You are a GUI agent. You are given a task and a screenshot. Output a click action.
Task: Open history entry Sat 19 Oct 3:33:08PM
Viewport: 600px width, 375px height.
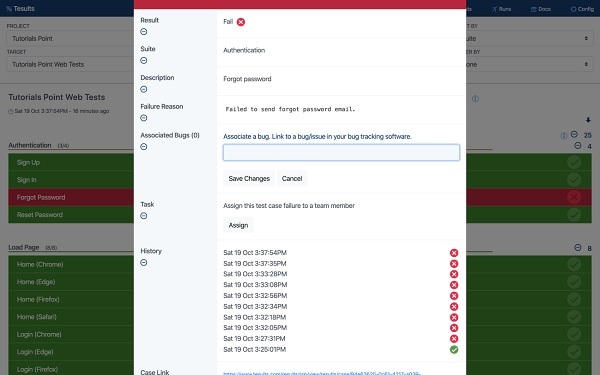255,285
